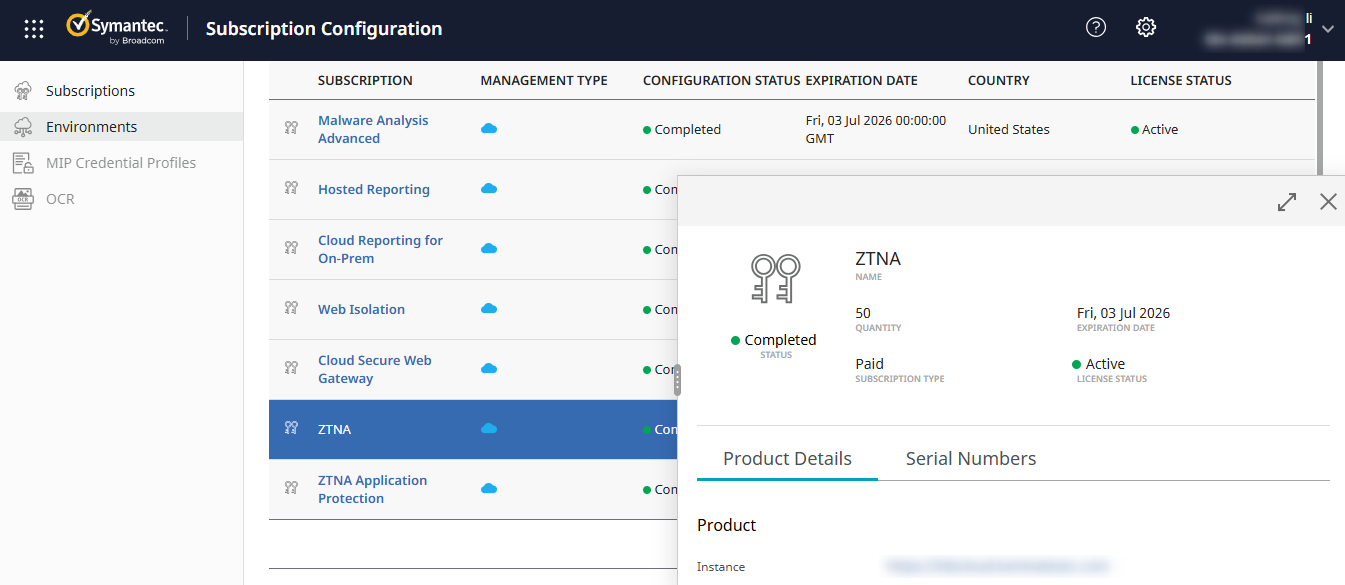Image resolution: width=1345 pixels, height=585 pixels.
Task: Open Cloud Secure Web Gateway link
Action: pos(375,369)
